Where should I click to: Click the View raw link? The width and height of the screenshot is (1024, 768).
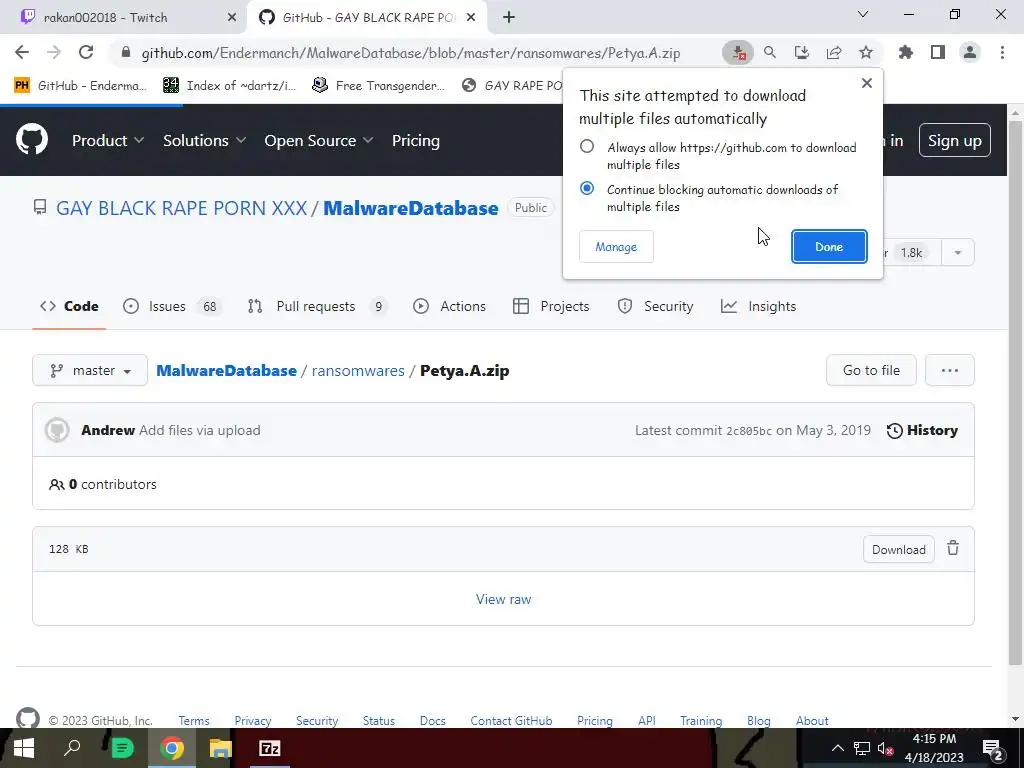504,599
